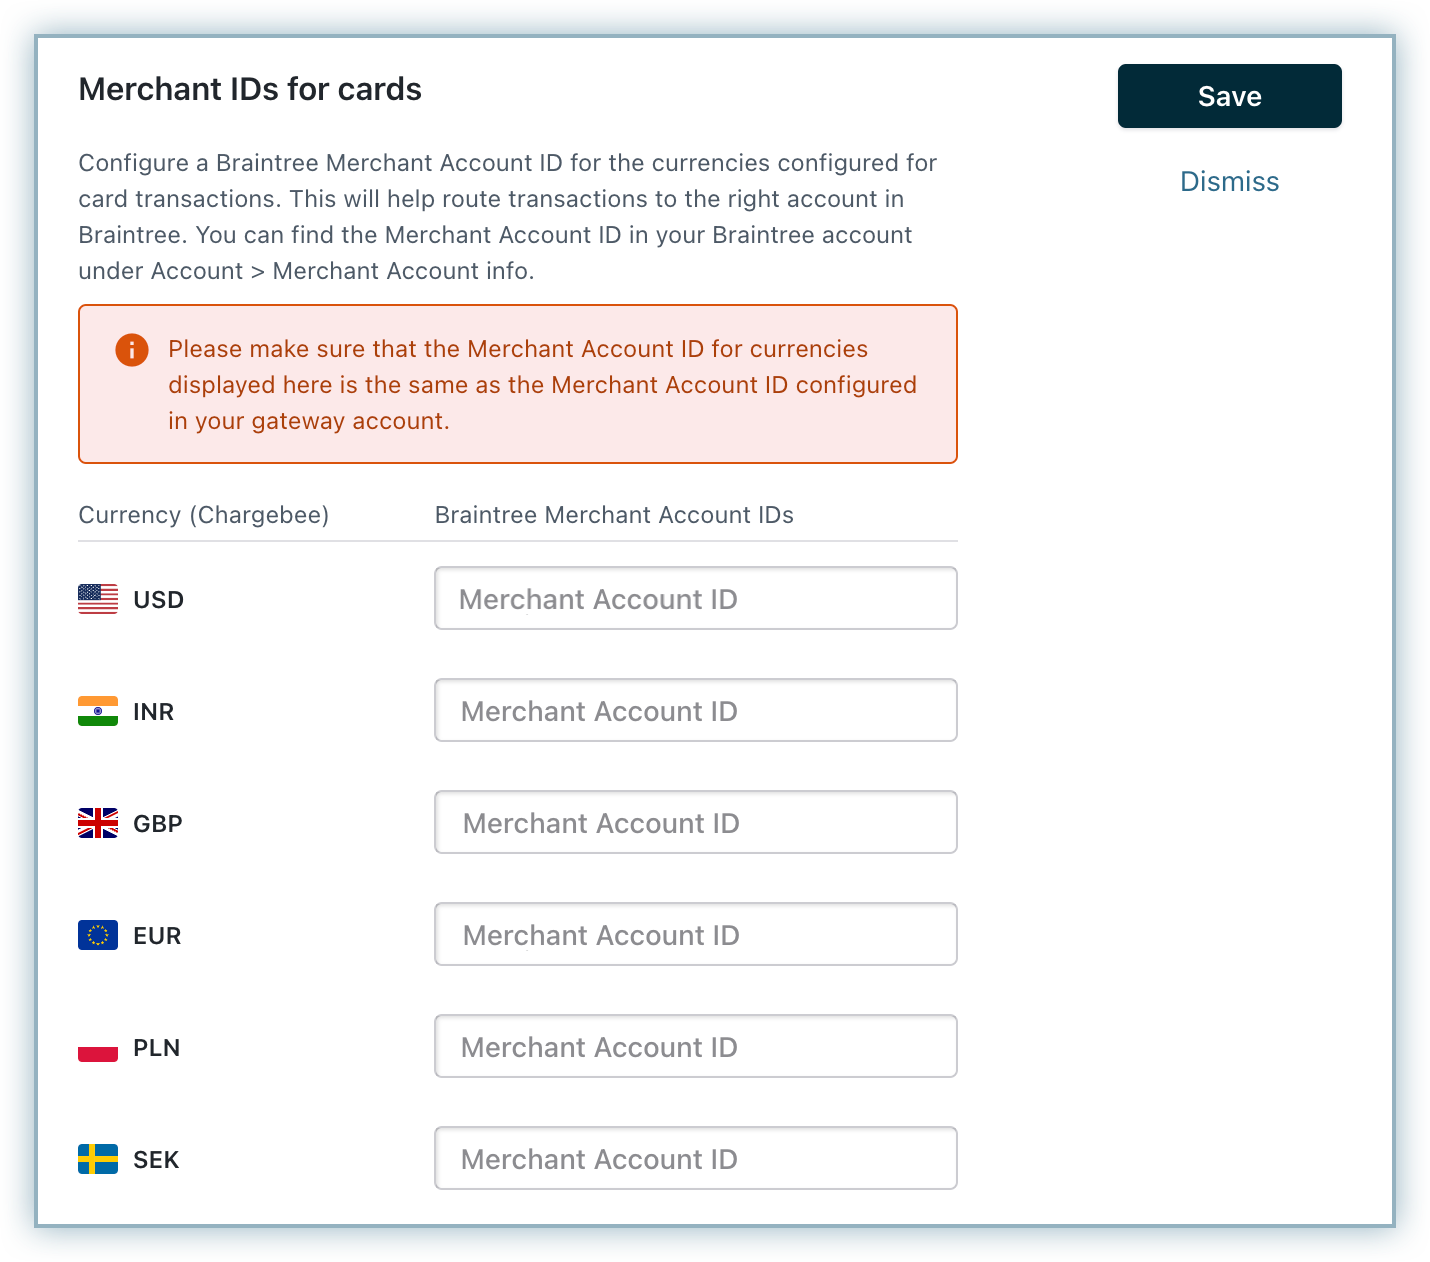This screenshot has width=1430, height=1262.
Task: Focus the USD Merchant Account ID field
Action: click(x=695, y=599)
